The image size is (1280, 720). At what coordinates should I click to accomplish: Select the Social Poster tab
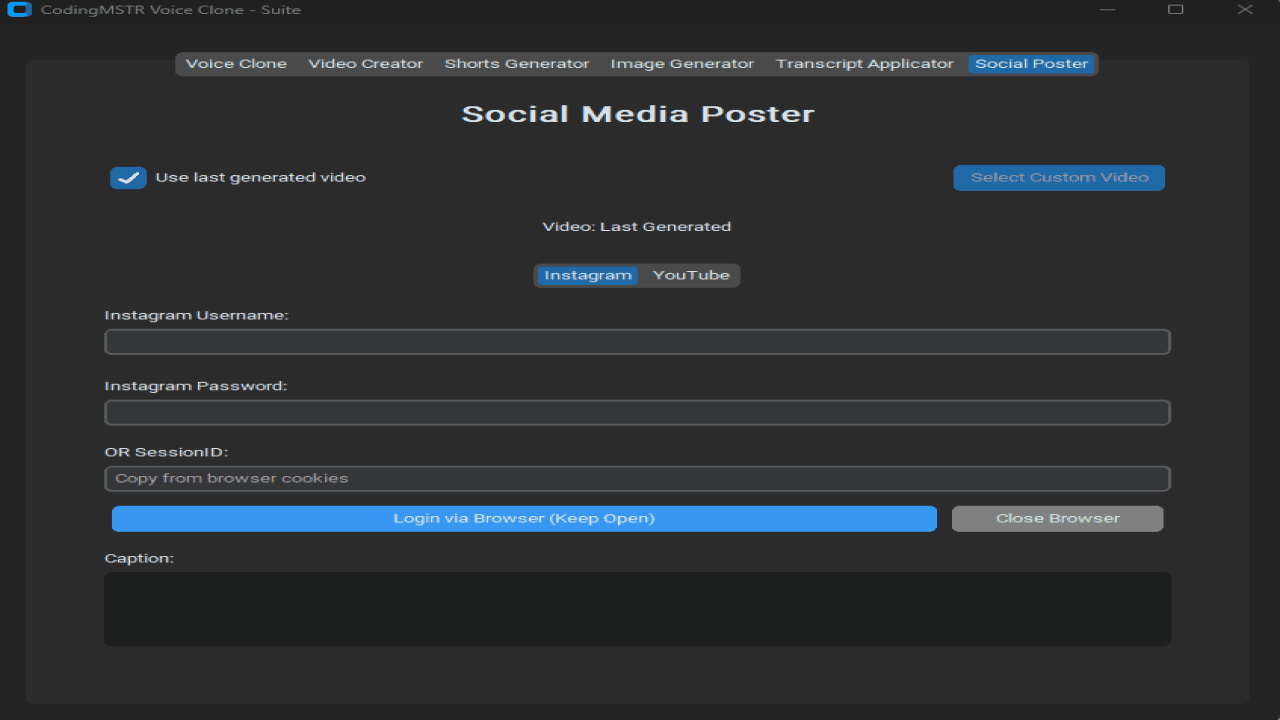(1031, 64)
